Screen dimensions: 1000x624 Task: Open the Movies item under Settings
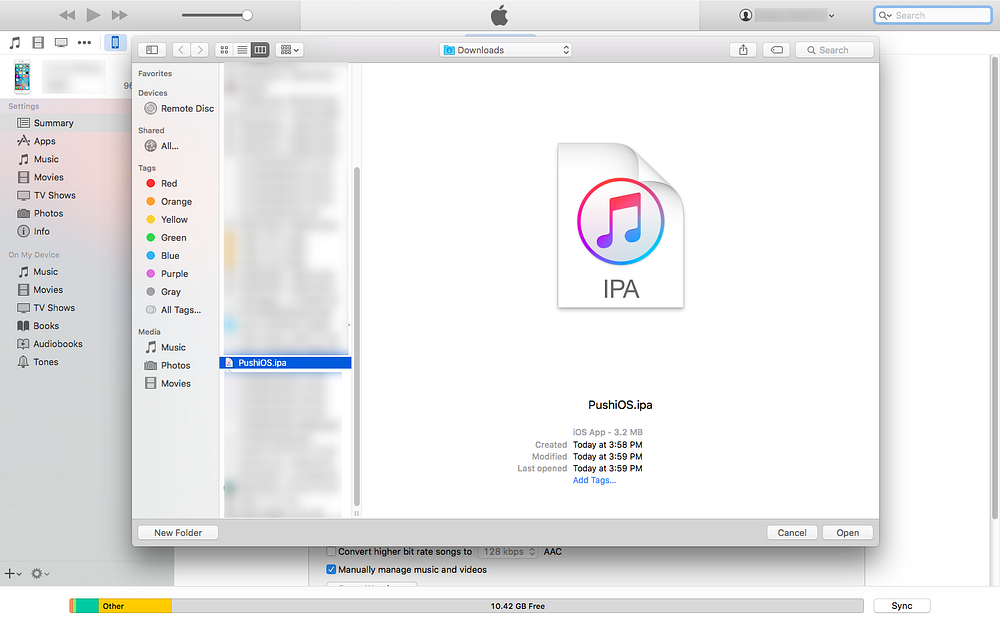(x=48, y=177)
